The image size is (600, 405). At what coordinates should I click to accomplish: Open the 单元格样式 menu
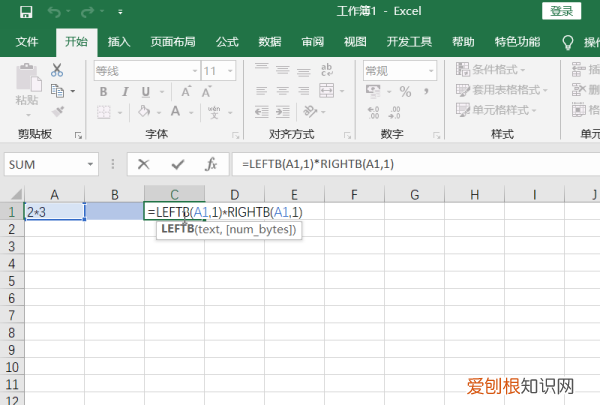pyautogui.click(x=496, y=110)
